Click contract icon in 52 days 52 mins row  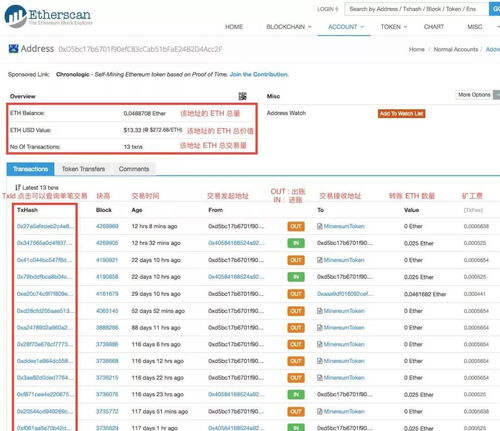click(320, 311)
